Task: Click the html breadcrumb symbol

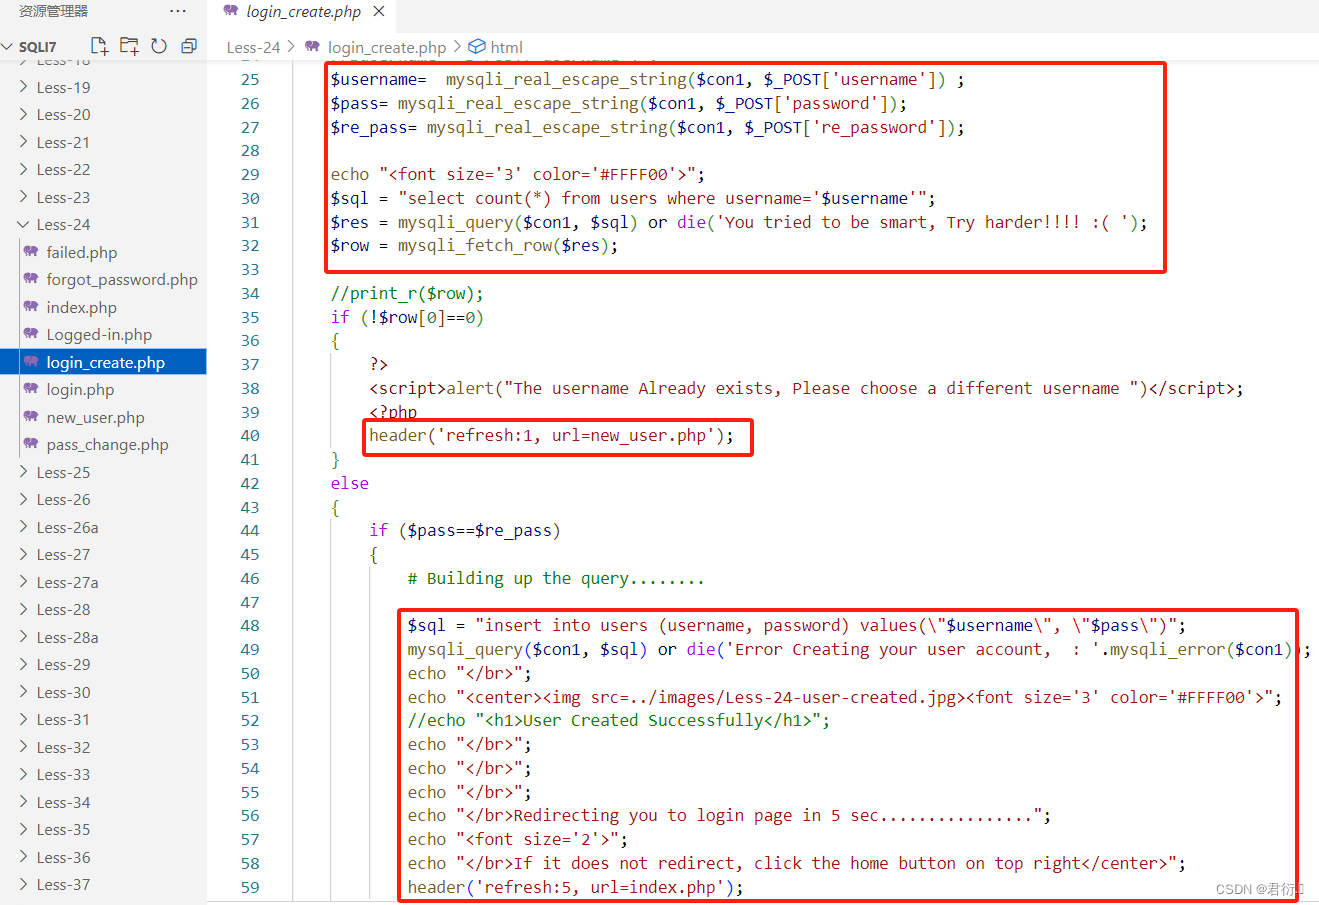Action: [x=506, y=47]
